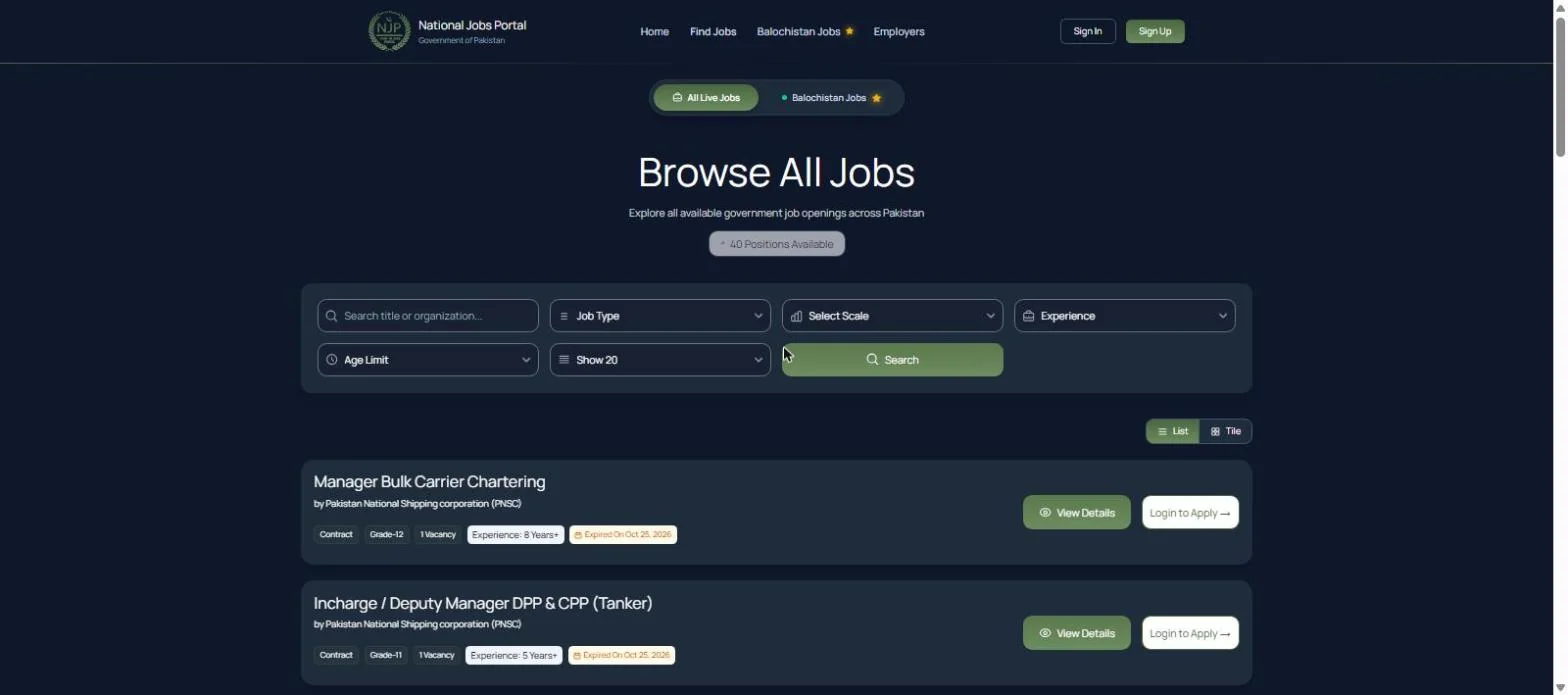1568x695 pixels.
Task: Click the magnifier icon on the Search button
Action: tap(872, 360)
